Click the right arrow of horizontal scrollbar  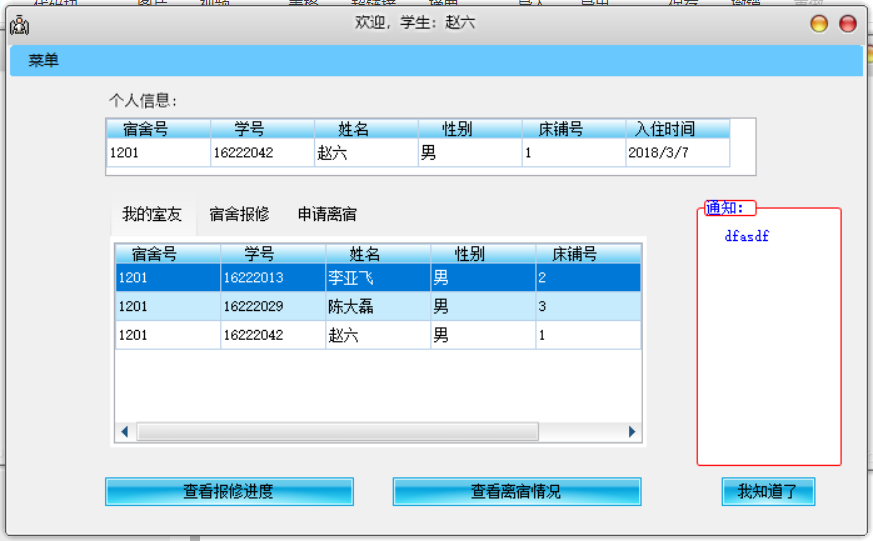point(632,432)
